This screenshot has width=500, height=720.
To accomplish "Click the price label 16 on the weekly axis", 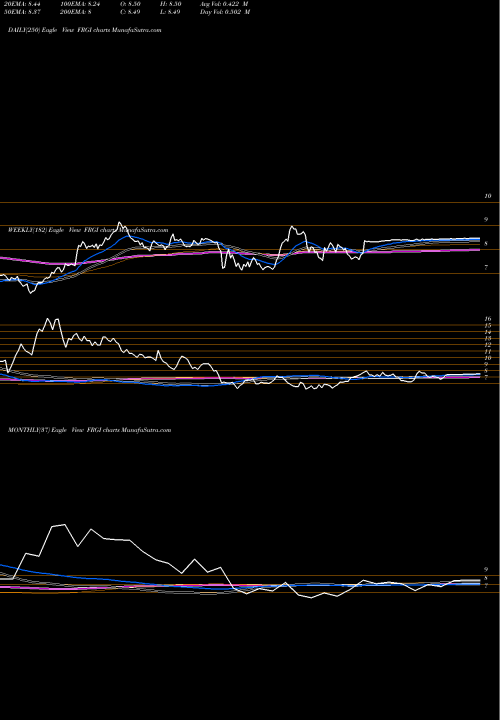I will 488,319.
